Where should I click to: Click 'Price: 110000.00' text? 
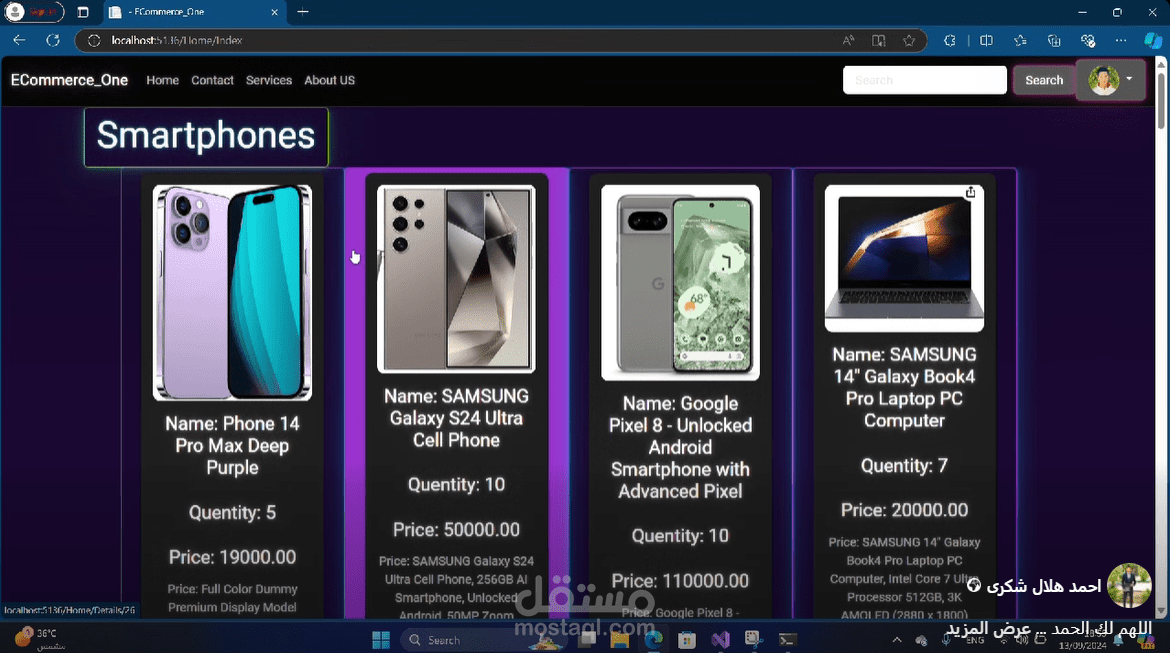(680, 581)
